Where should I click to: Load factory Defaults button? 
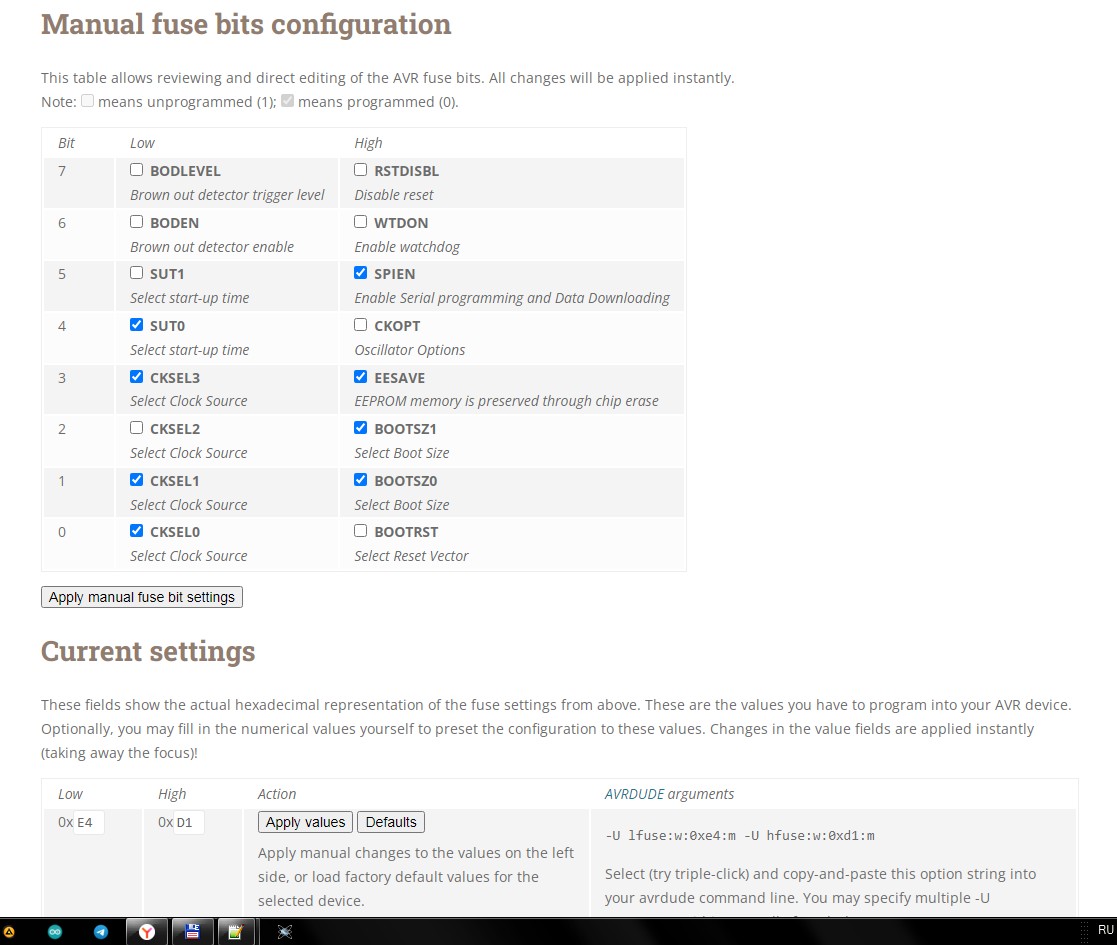[x=391, y=822]
